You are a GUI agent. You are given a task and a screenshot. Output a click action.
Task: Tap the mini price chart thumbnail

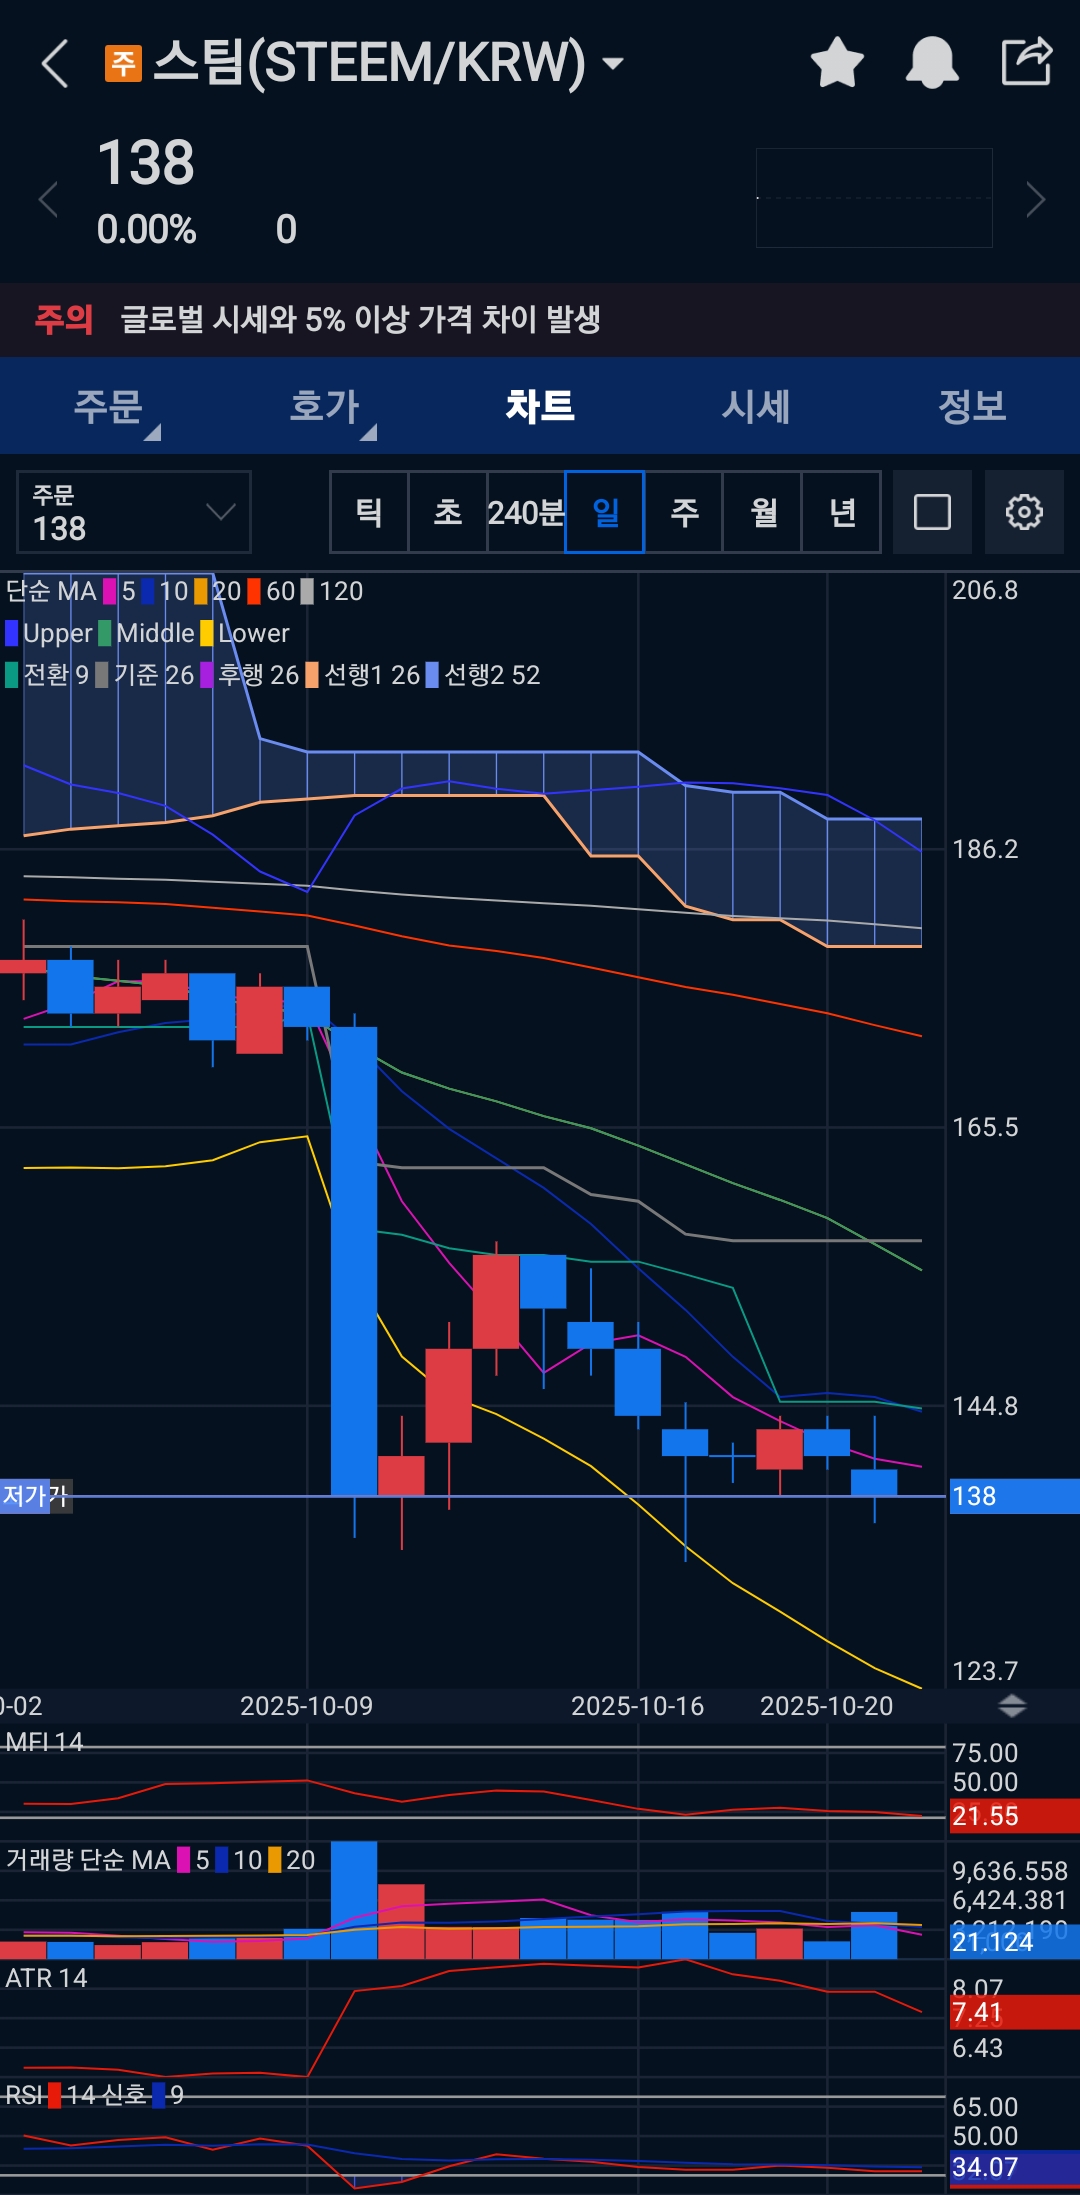pyautogui.click(x=874, y=198)
